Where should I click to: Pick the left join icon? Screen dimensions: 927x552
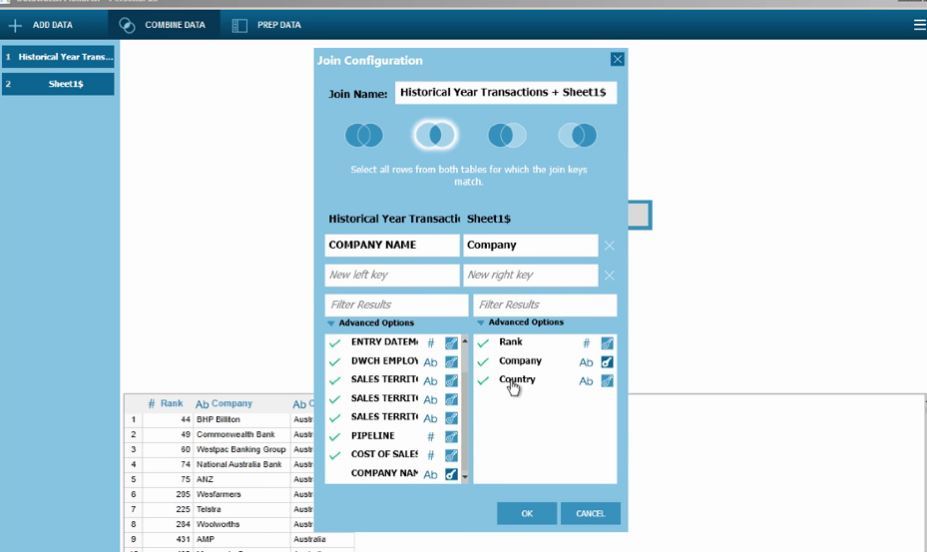pyautogui.click(x=507, y=135)
